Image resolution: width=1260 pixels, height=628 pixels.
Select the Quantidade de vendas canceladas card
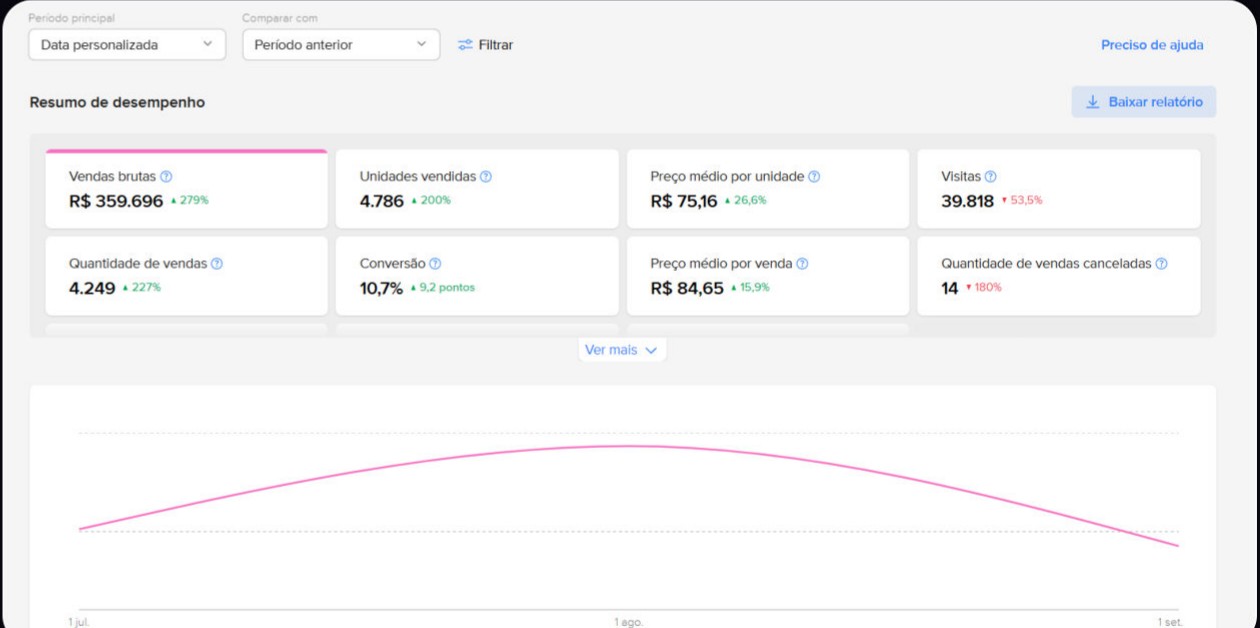click(1058, 276)
